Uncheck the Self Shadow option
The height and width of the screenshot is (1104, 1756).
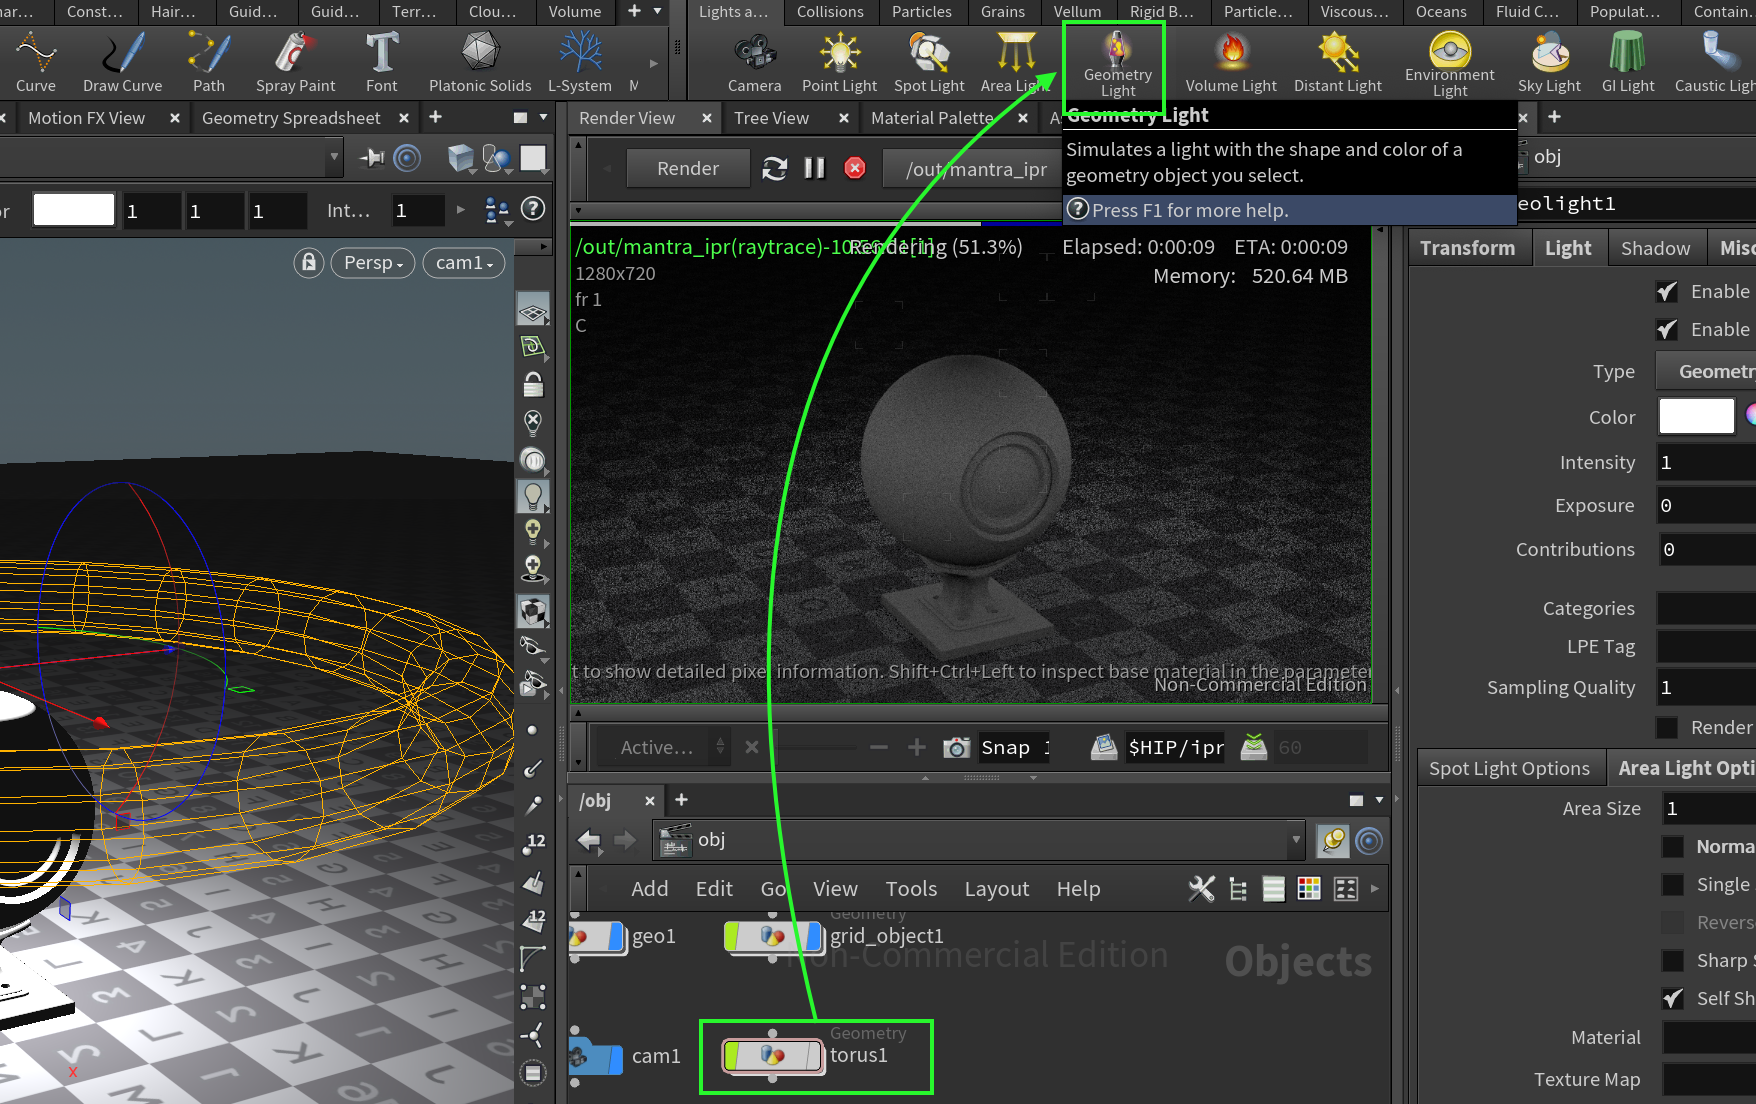coord(1671,998)
